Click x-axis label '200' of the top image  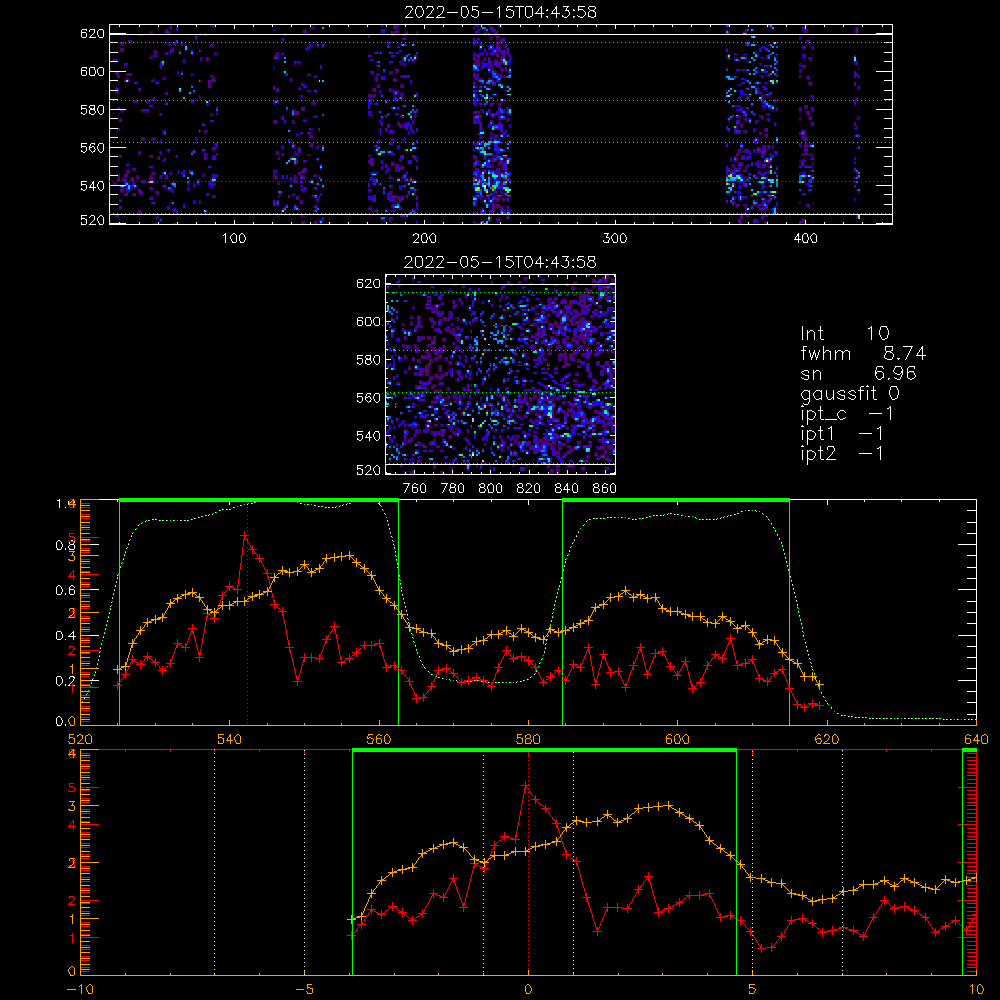point(424,238)
